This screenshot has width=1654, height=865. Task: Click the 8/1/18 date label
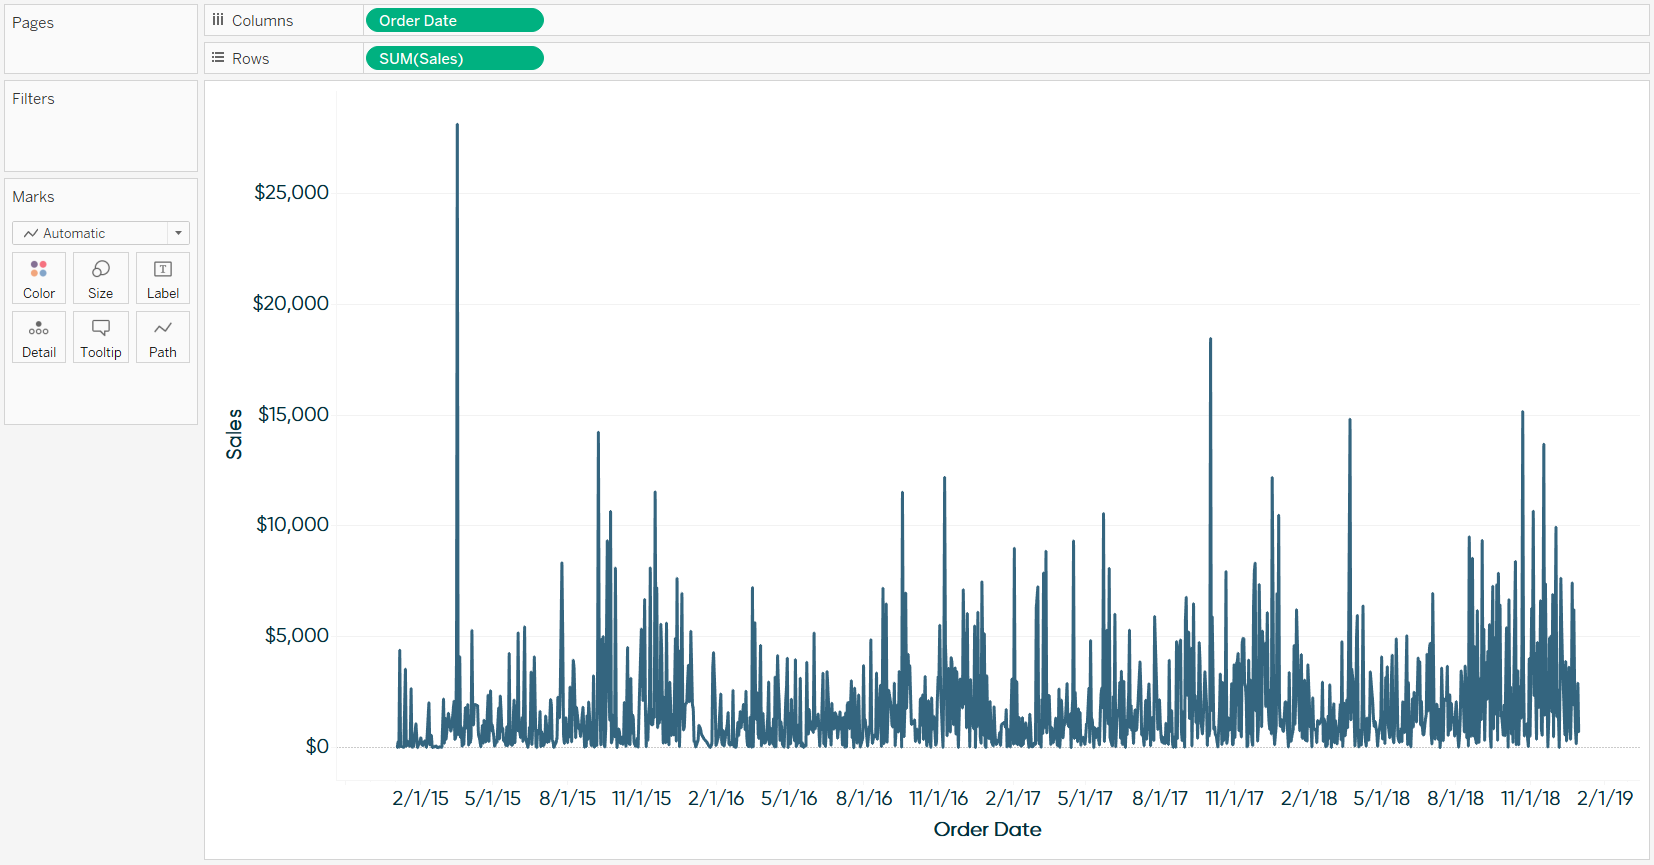point(1456,798)
